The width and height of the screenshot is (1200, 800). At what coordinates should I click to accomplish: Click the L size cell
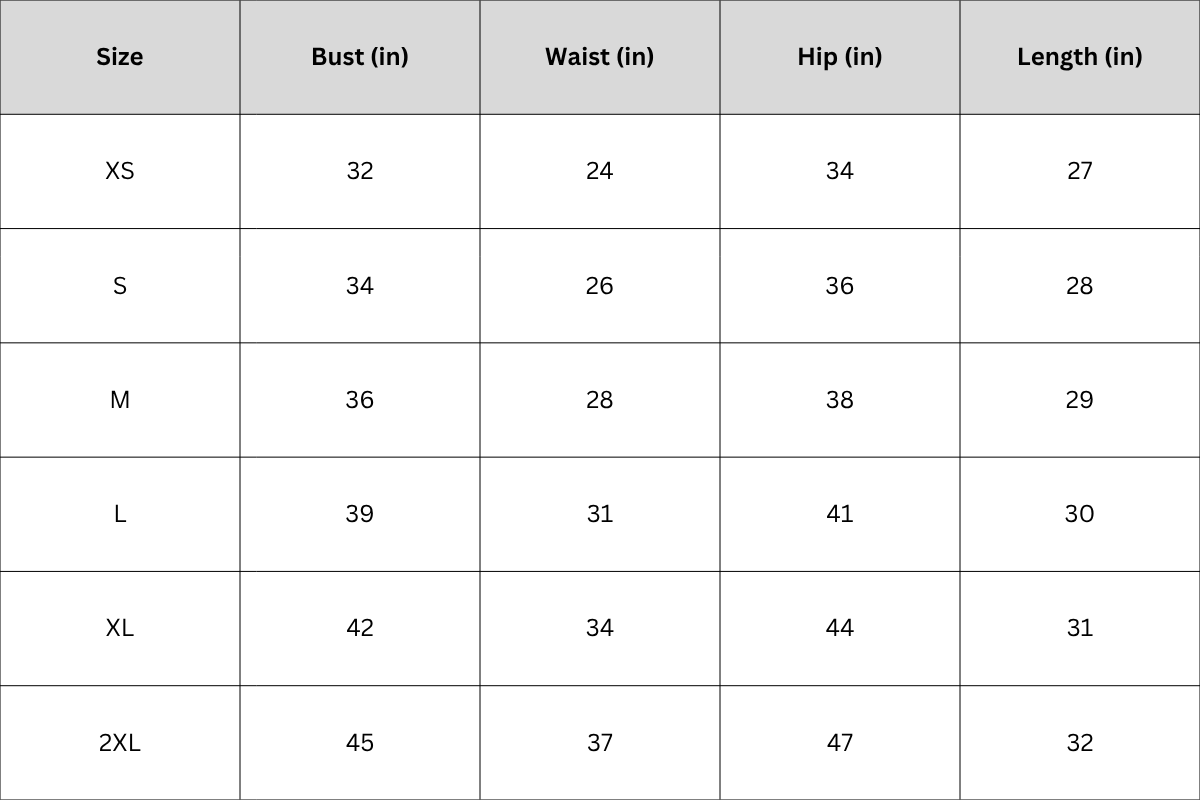click(x=120, y=514)
